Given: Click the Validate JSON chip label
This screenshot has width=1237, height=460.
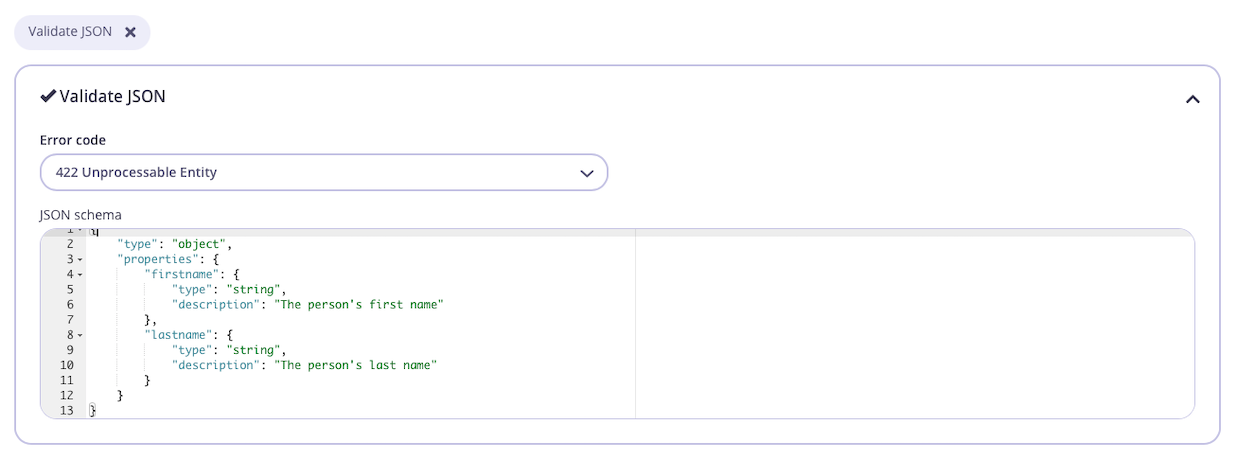Looking at the screenshot, I should [70, 32].
